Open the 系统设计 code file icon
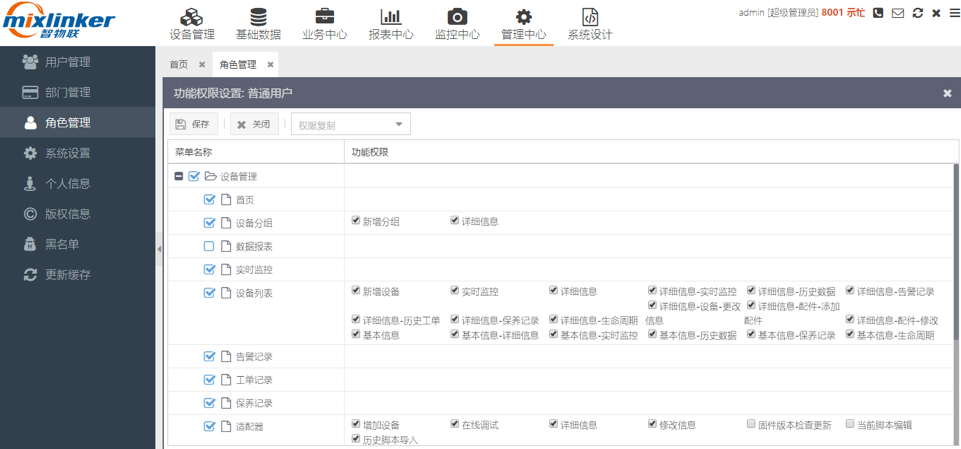The height and width of the screenshot is (449, 961). (x=590, y=17)
